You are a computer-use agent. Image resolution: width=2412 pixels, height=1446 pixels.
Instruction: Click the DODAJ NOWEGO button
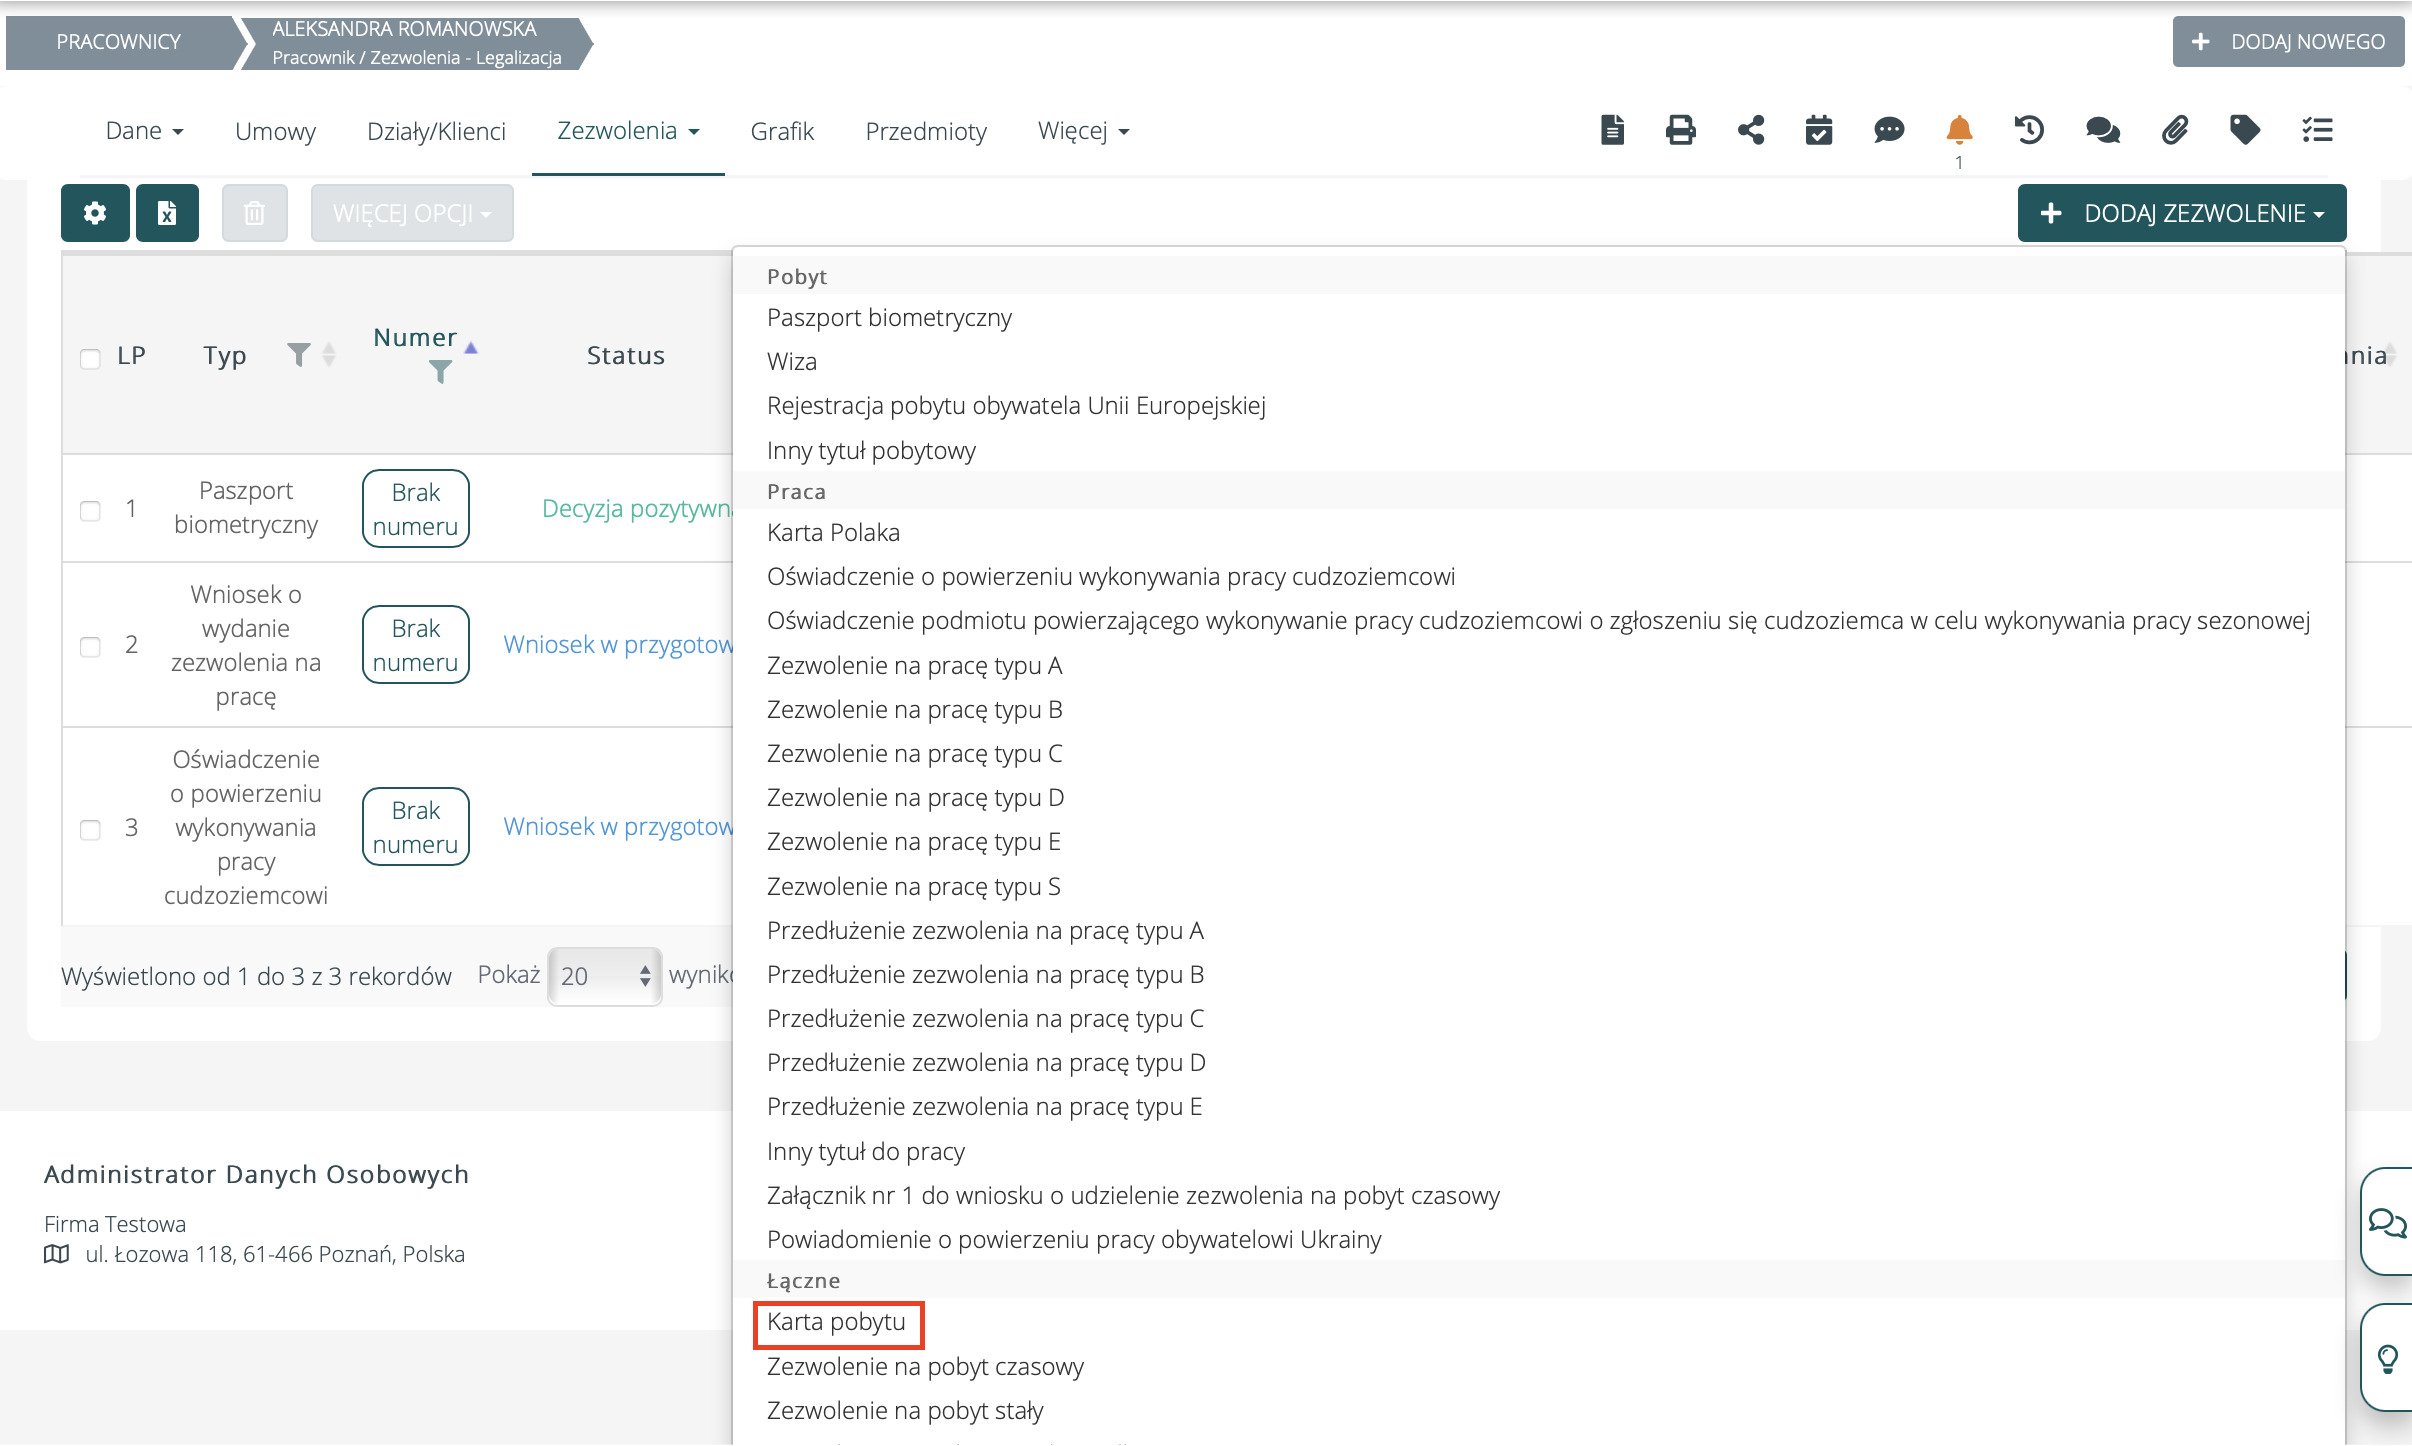[2287, 42]
